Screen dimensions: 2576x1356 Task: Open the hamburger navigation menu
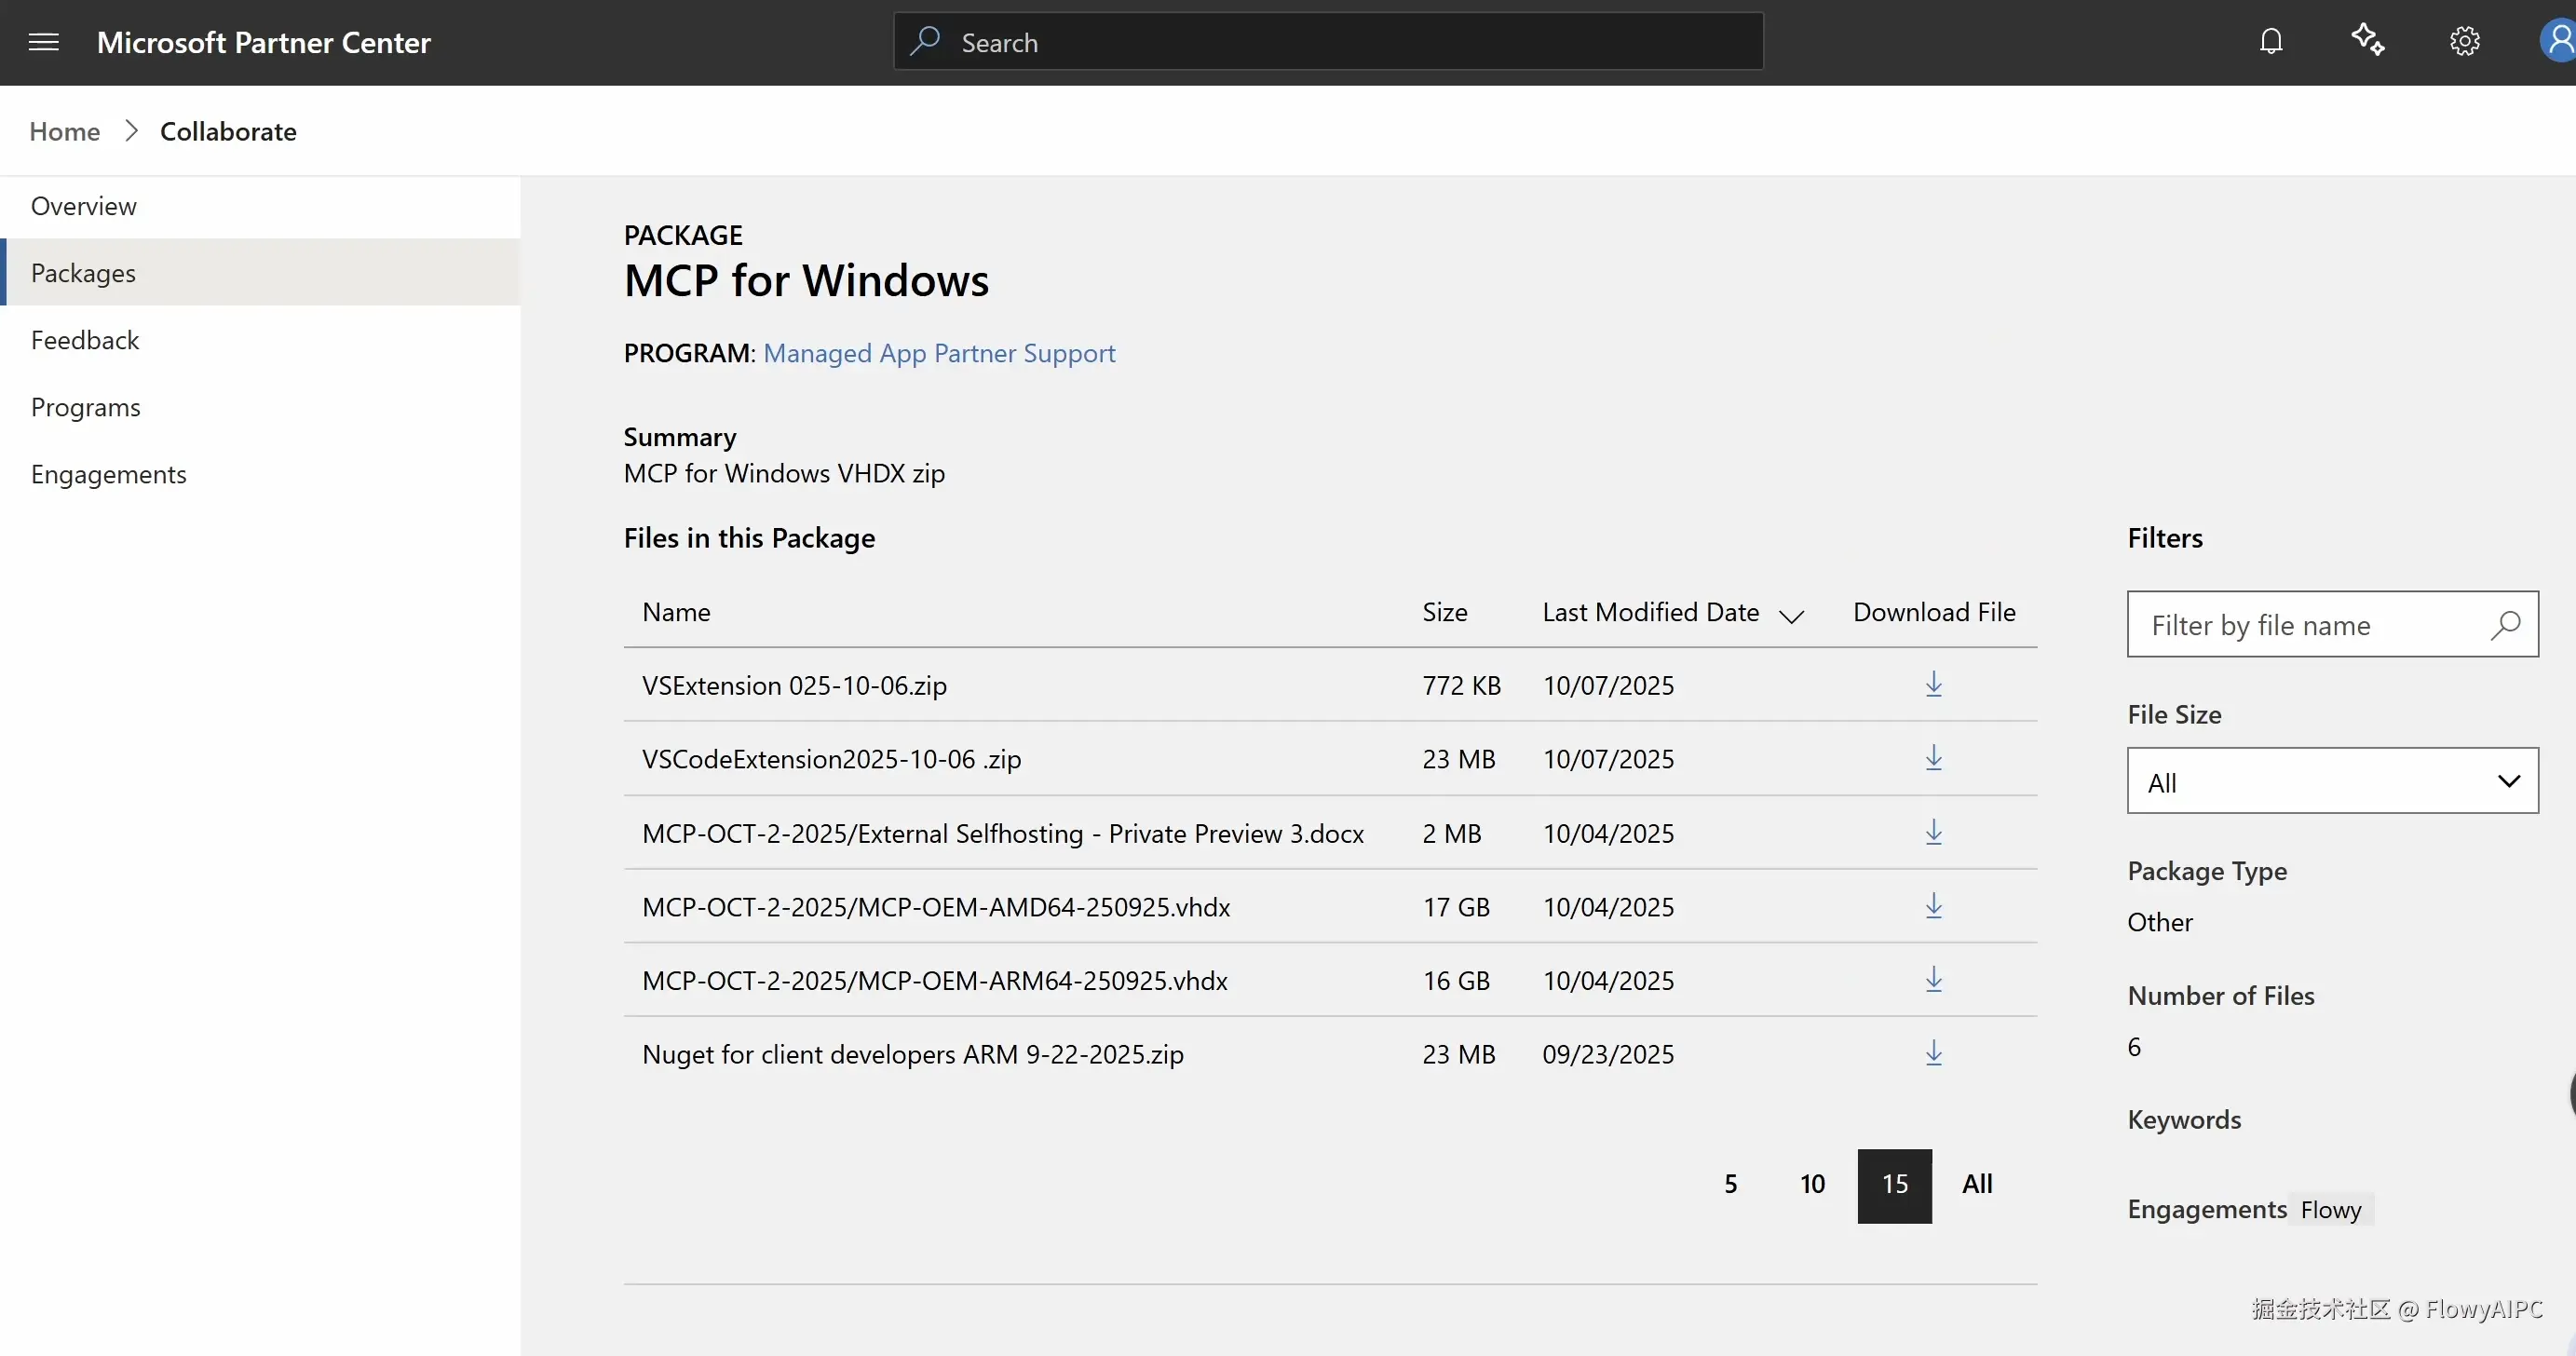point(43,42)
